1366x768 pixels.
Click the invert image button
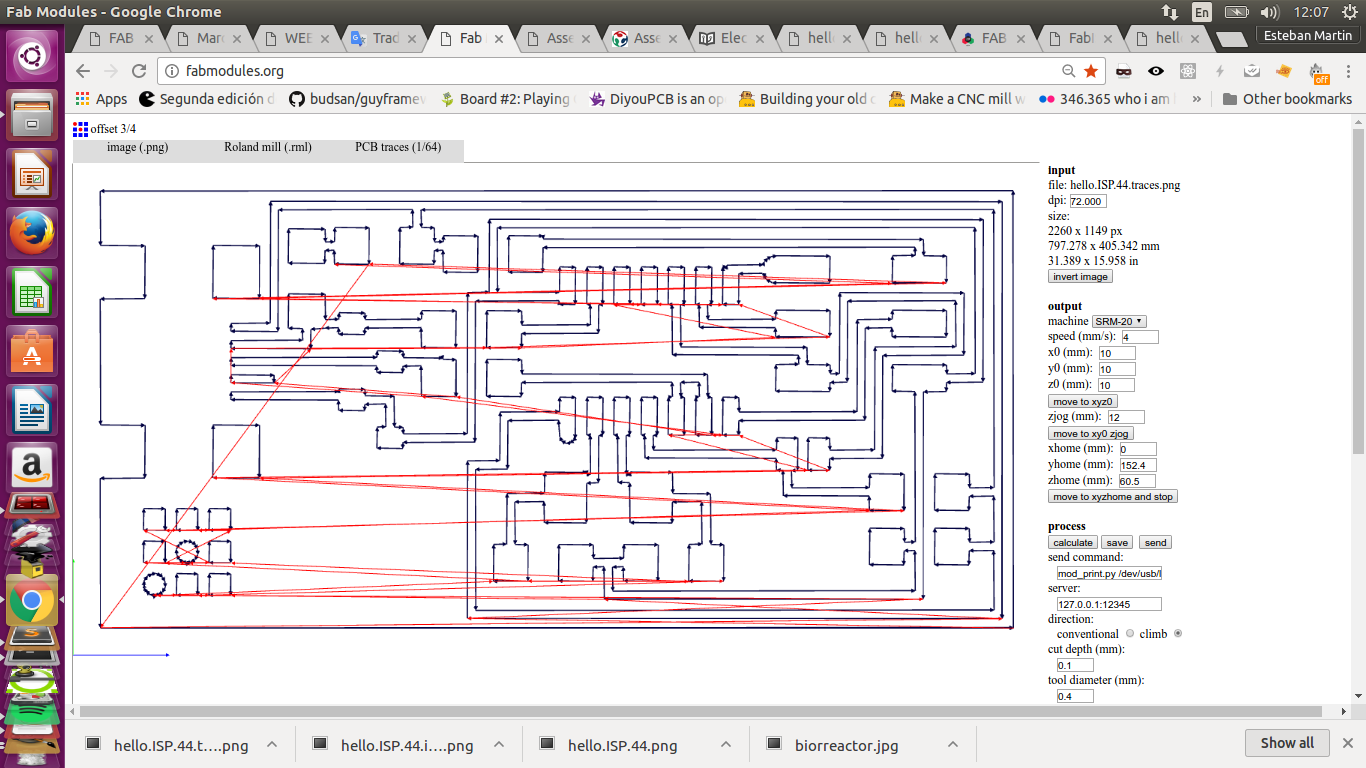point(1080,276)
